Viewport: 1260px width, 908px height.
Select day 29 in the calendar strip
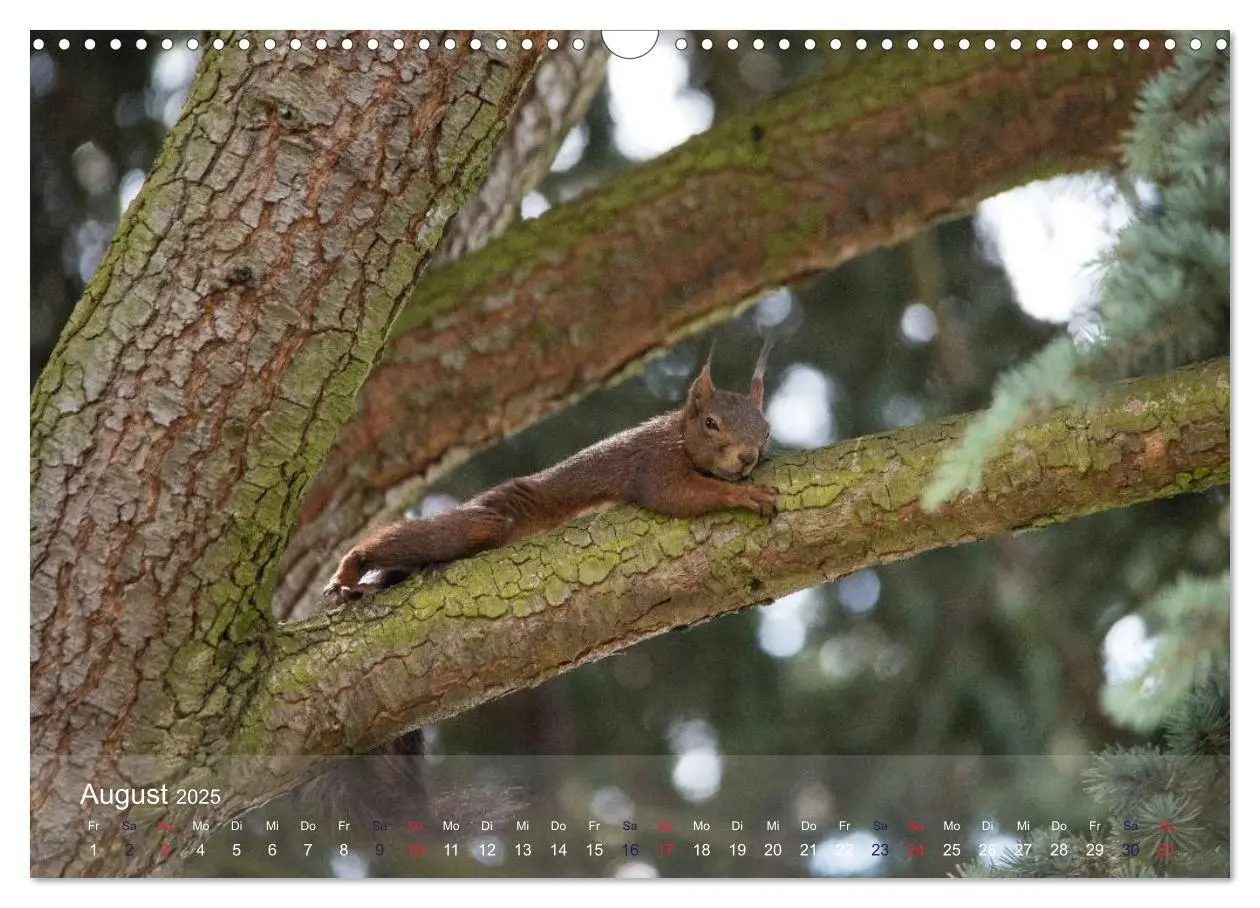(x=1094, y=850)
